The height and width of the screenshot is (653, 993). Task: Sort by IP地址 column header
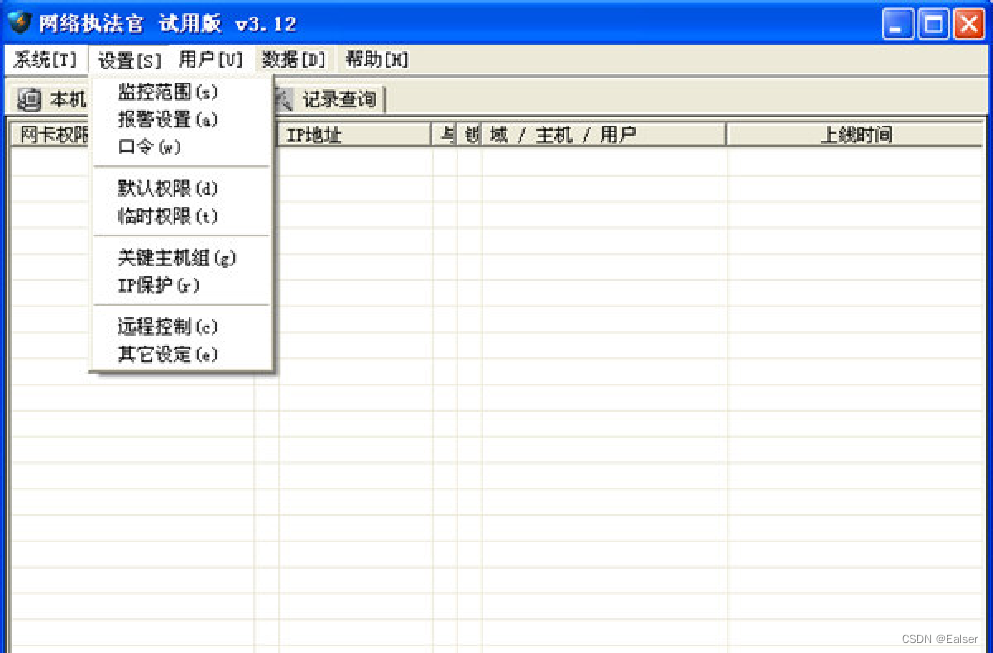point(354,134)
